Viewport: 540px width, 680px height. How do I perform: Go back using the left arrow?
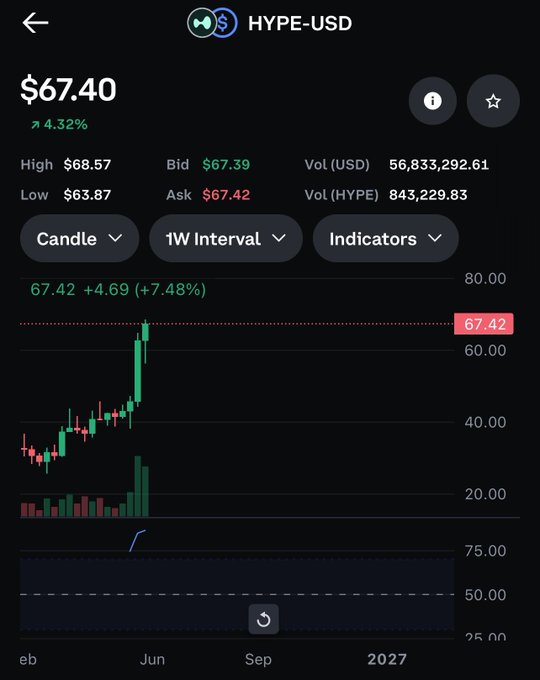[35, 23]
